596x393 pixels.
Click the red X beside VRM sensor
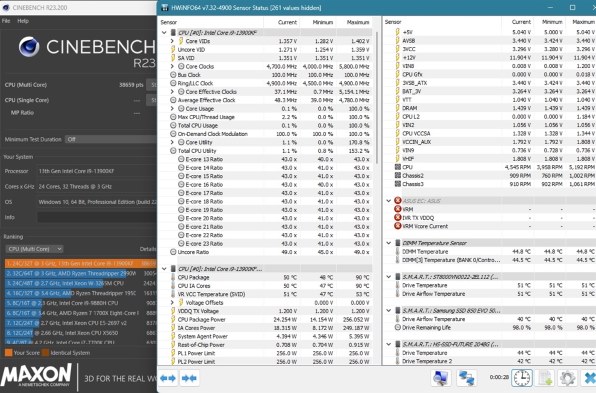(x=398, y=209)
